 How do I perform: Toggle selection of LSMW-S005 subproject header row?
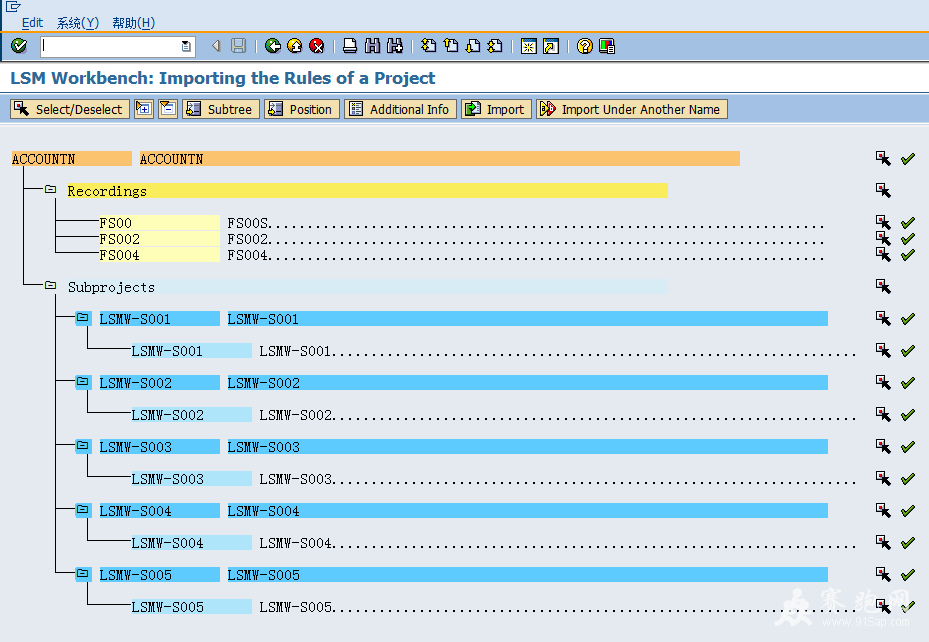[x=883, y=574]
